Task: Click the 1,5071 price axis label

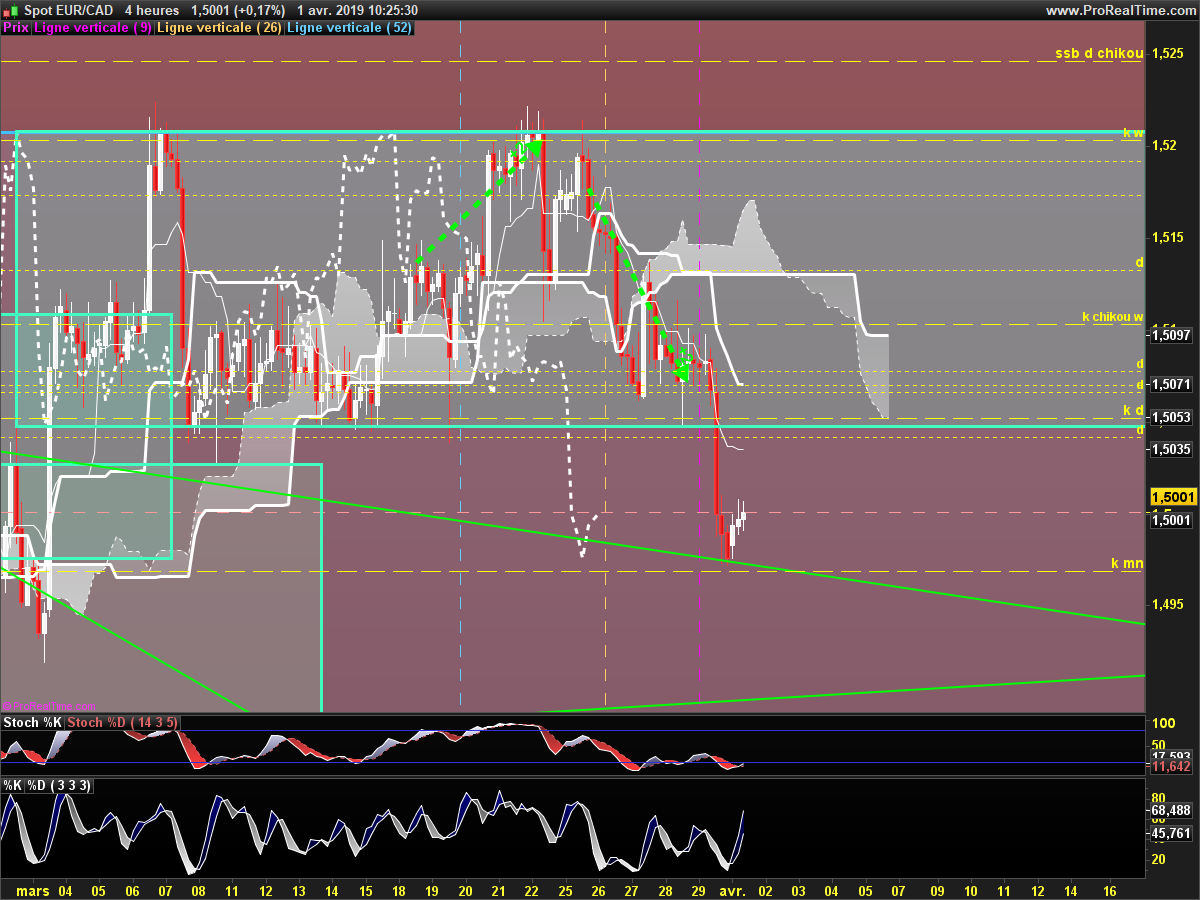Action: [x=1171, y=384]
